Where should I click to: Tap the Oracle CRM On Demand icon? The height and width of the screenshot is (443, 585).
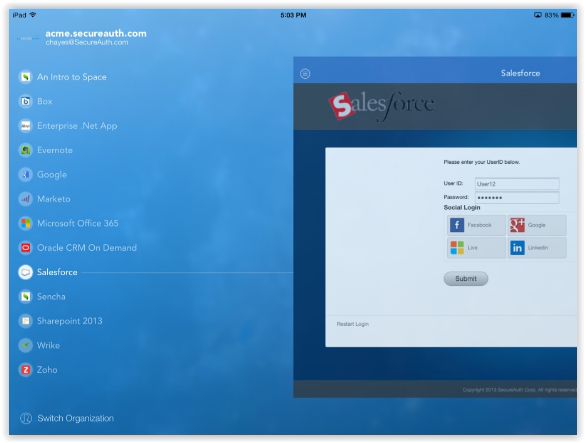pos(25,247)
